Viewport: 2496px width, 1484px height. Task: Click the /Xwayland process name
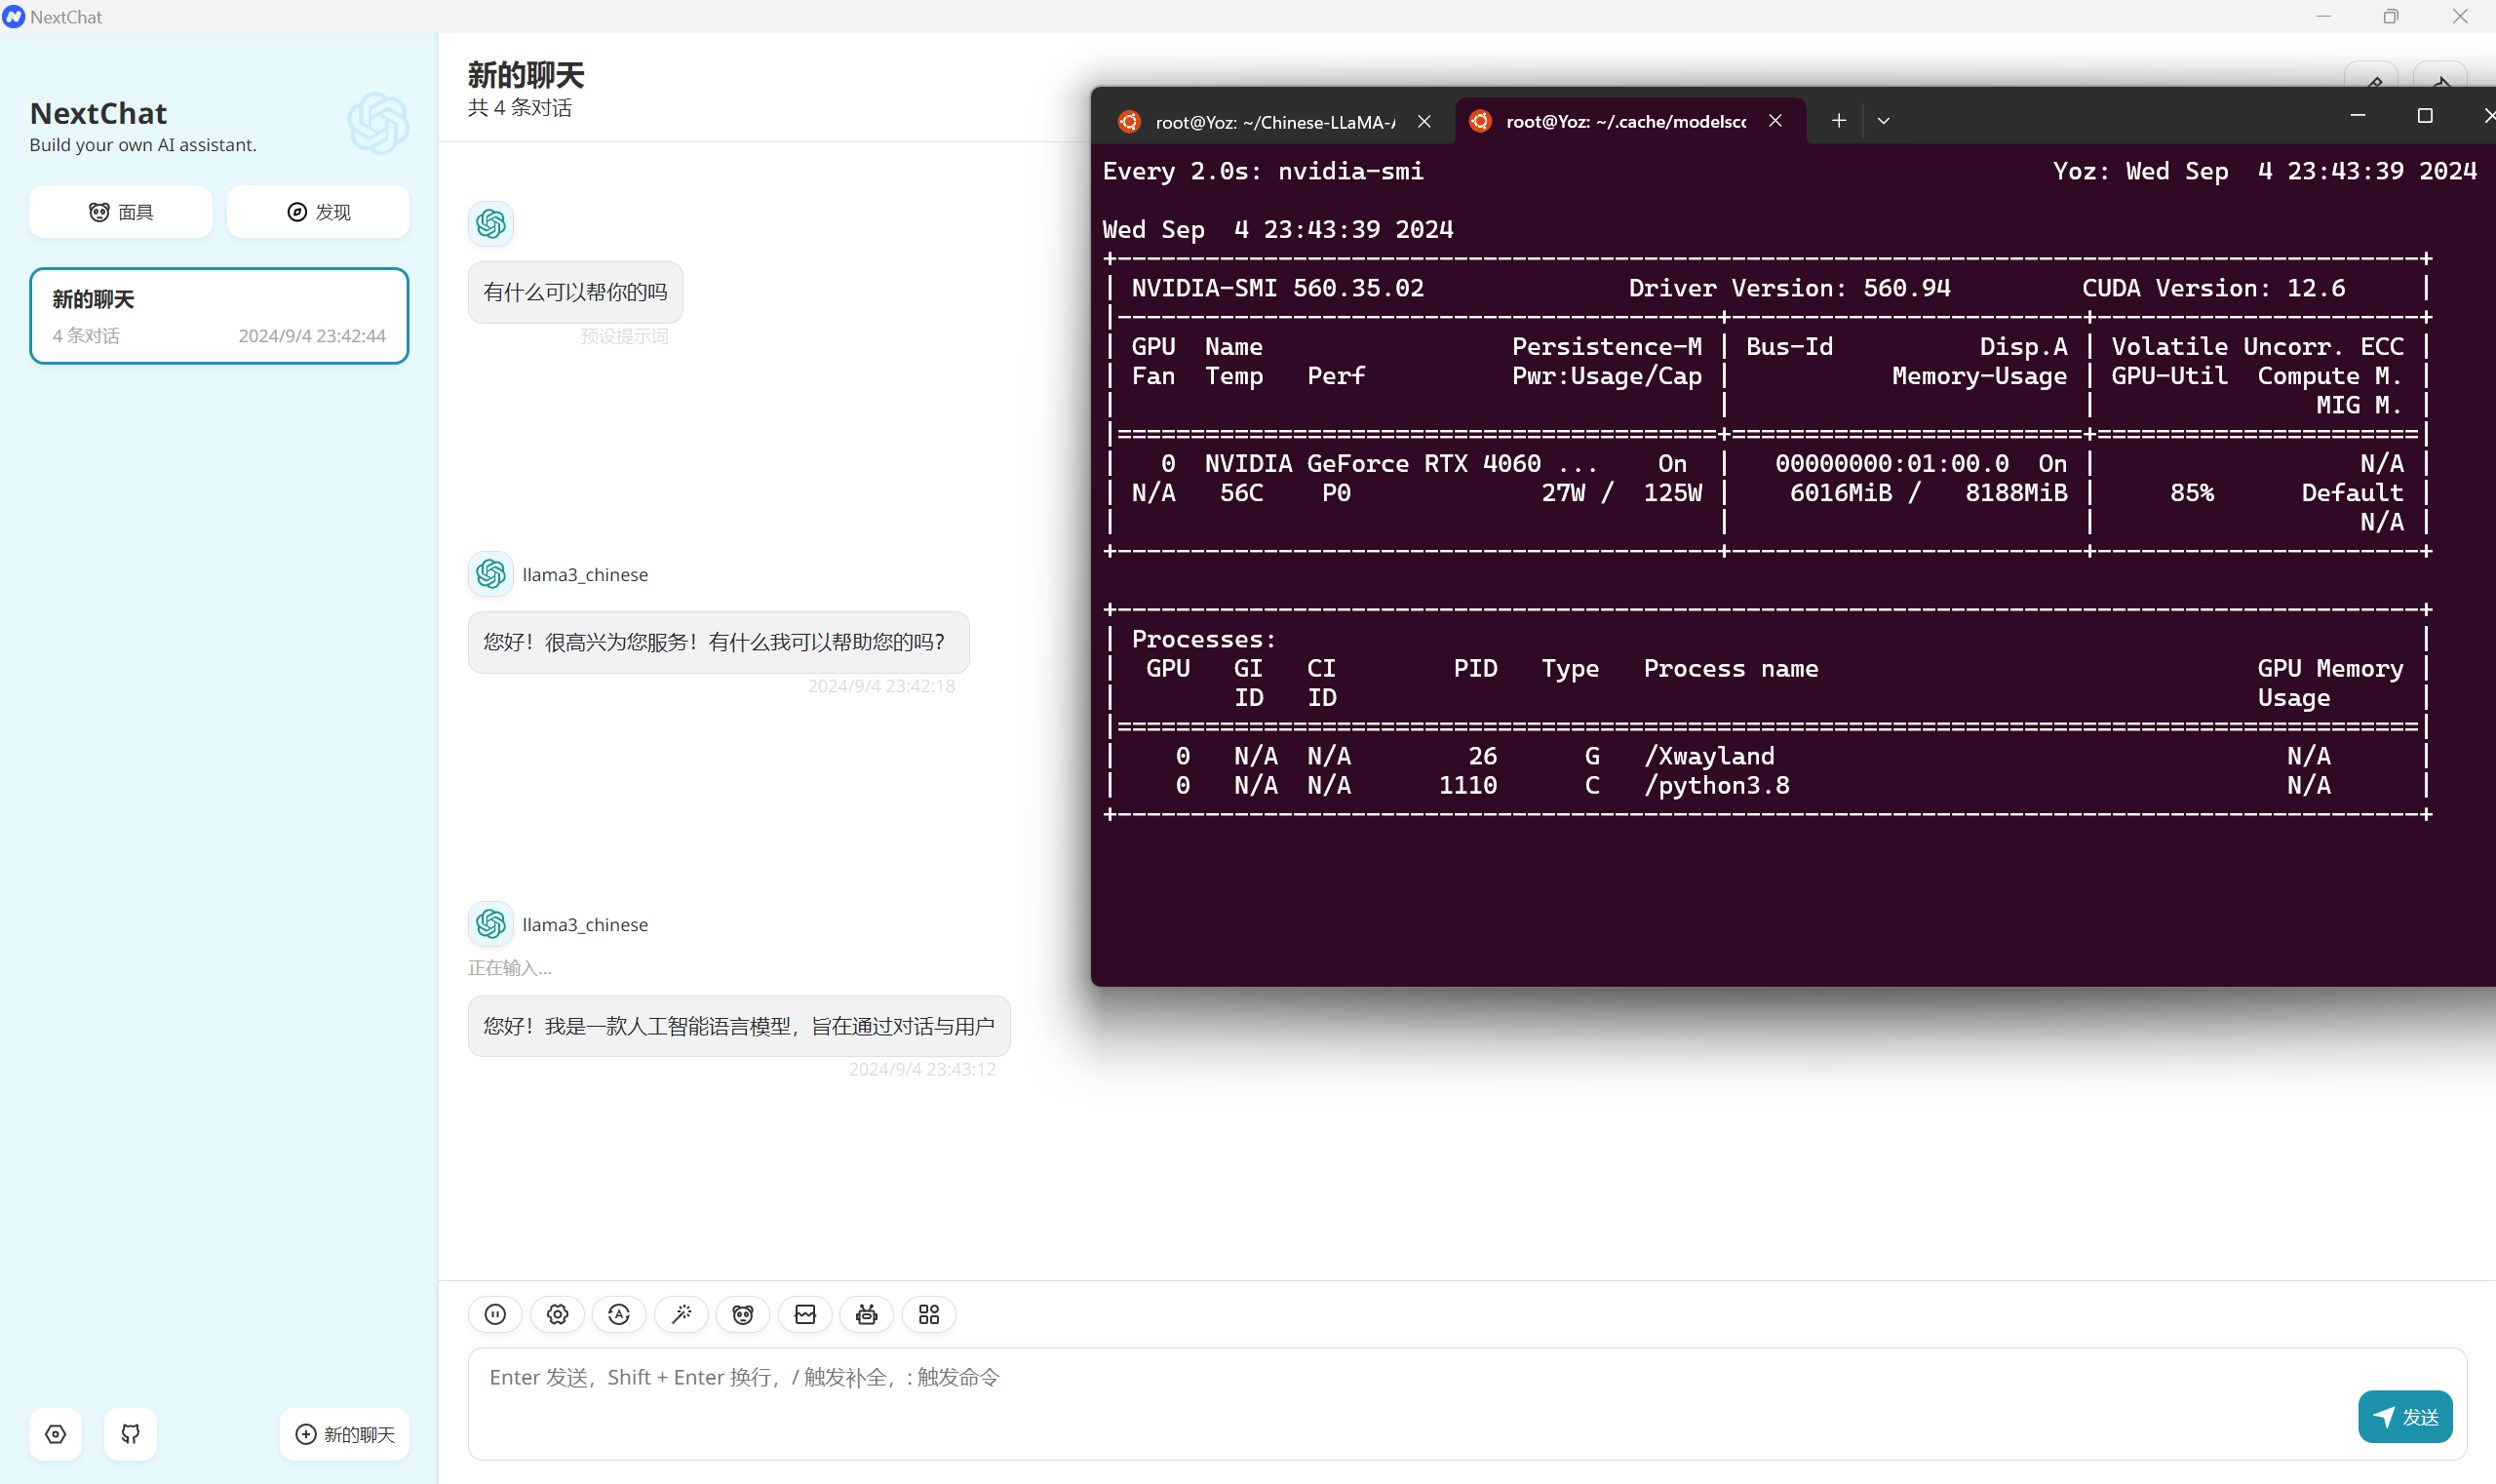(1709, 756)
